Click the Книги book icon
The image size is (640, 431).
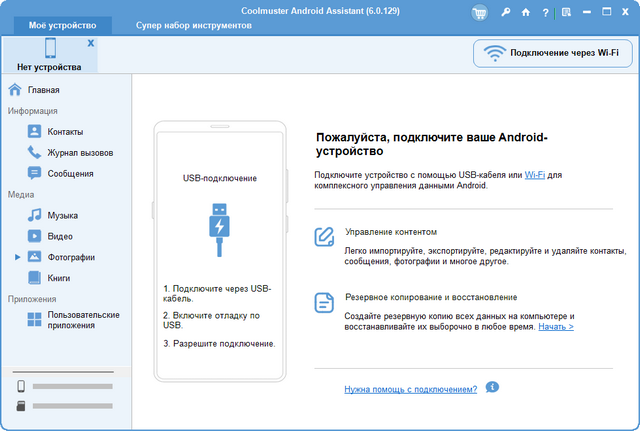(34, 278)
